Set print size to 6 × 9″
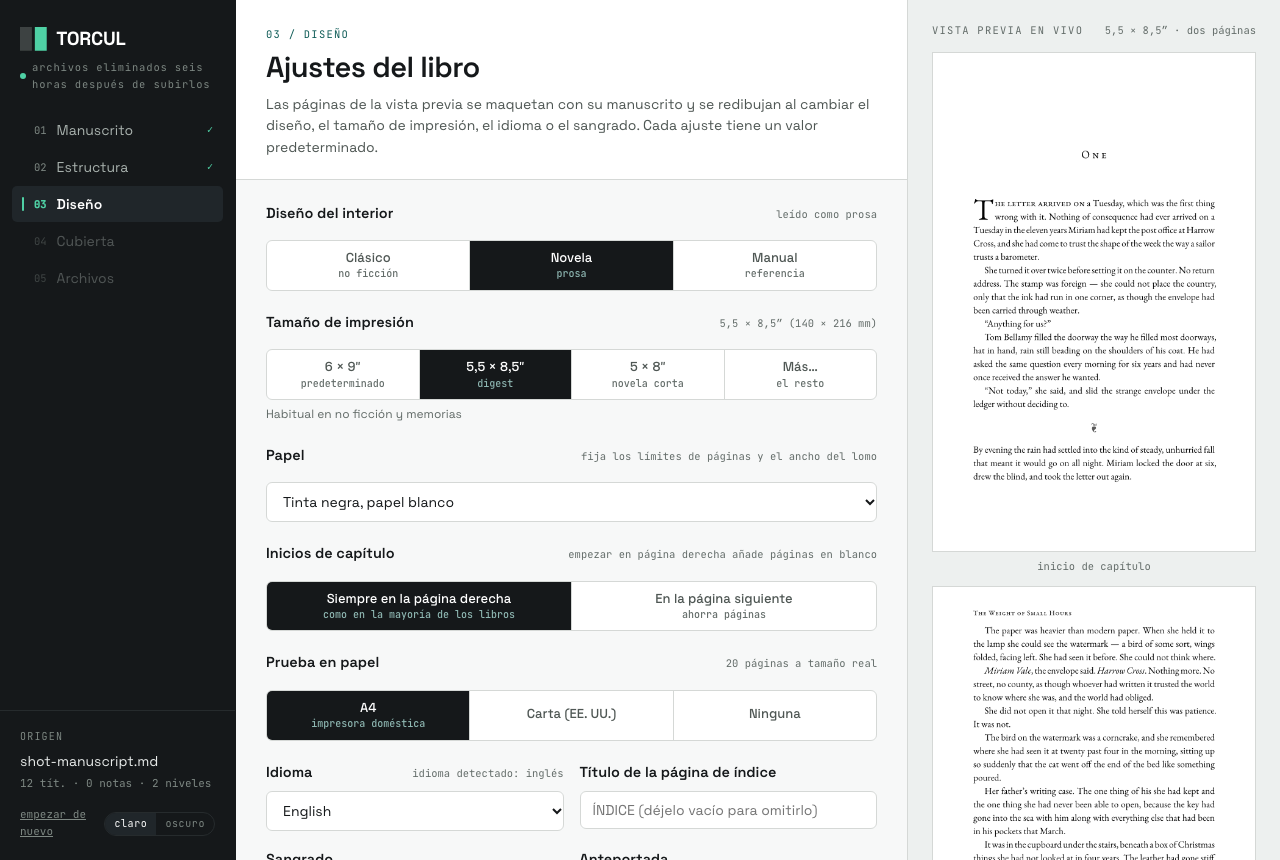This screenshot has height=860, width=1280. (343, 374)
